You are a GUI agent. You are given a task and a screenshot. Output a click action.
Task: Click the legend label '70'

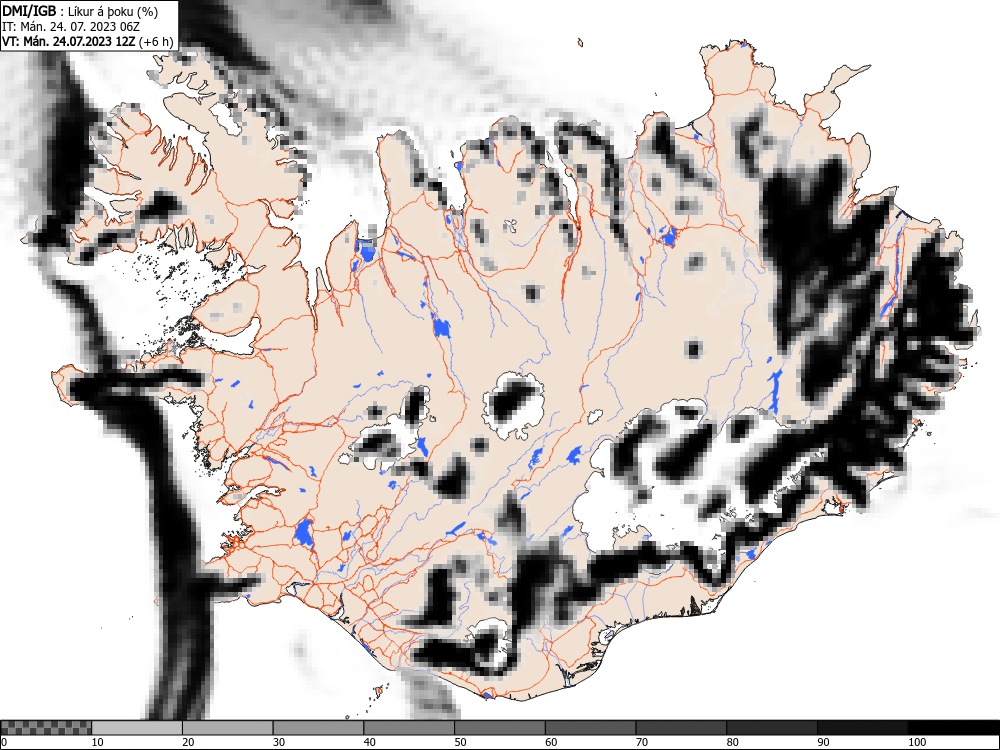642,742
